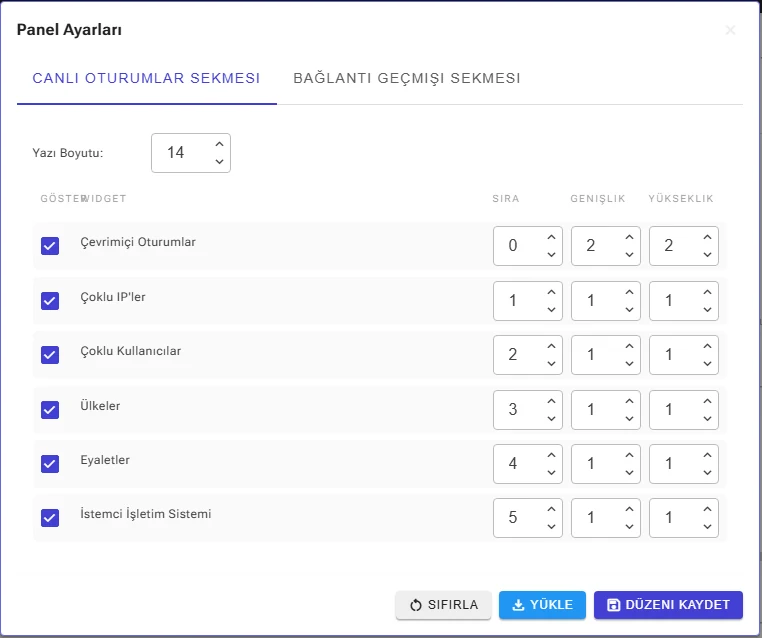Uncheck Çevrimiçi Oturumlar widget checkbox
This screenshot has height=638, width=762.
coord(50,246)
